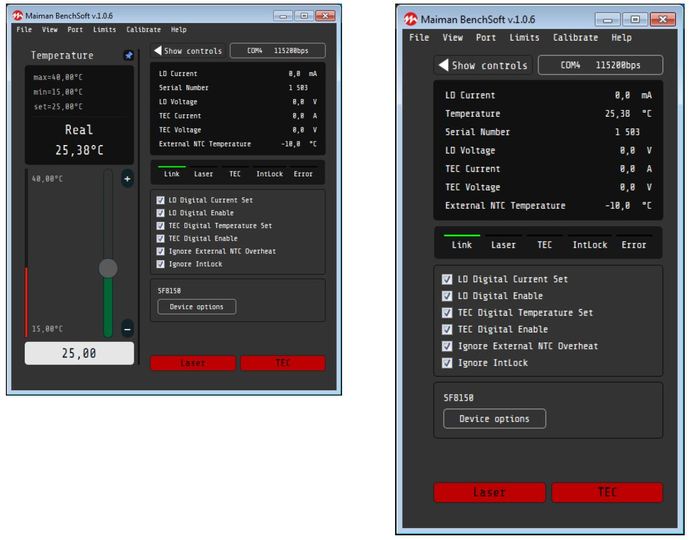The image size is (690, 540).
Task: Click Real 25,38°C temperature readout
Action: [x=79, y=140]
